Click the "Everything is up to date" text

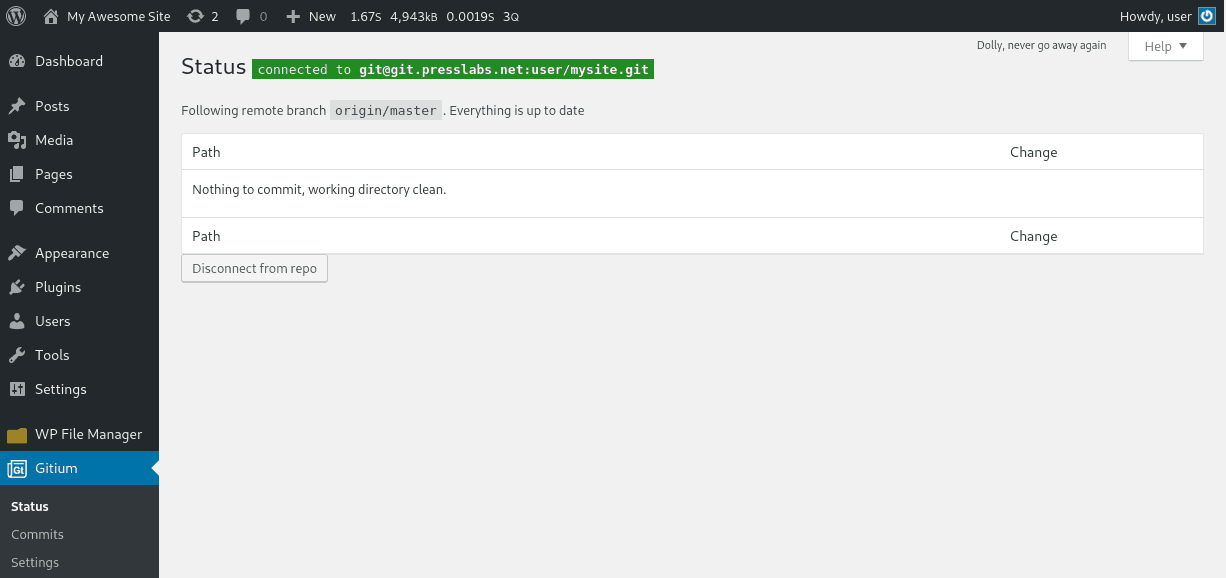(x=516, y=111)
